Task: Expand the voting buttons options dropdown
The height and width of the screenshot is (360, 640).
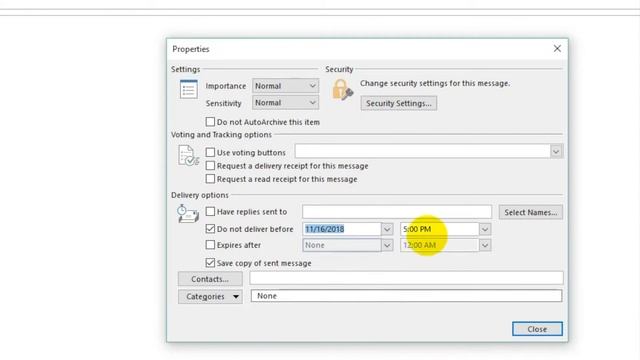Action: click(x=556, y=152)
